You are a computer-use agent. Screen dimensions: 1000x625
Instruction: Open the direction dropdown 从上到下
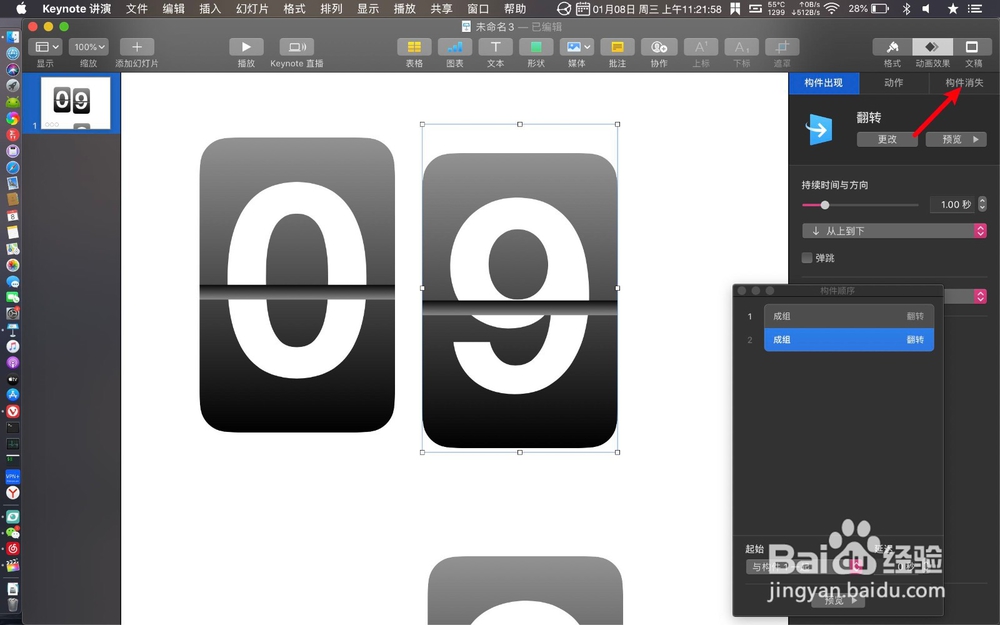[894, 231]
